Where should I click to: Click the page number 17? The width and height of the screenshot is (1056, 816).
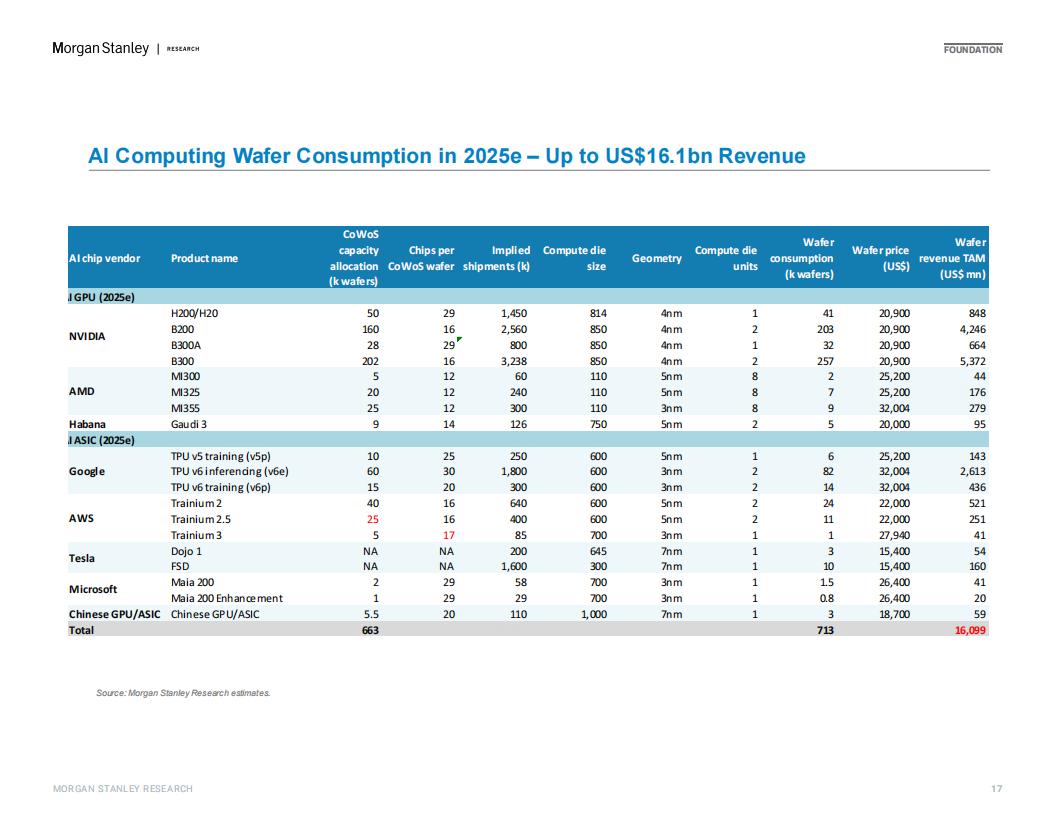click(x=997, y=788)
